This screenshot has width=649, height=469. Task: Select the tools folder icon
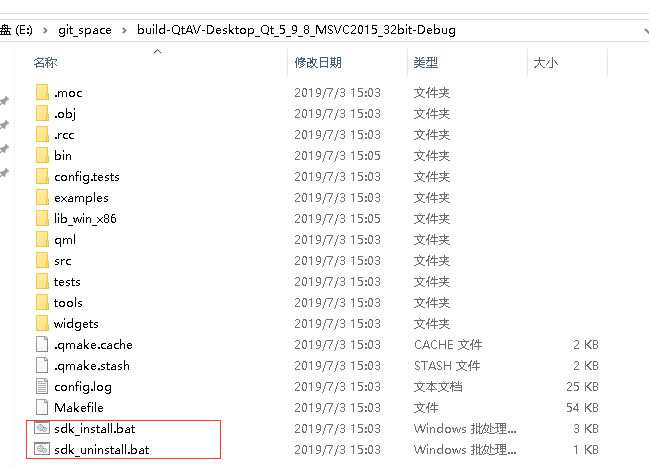point(42,303)
